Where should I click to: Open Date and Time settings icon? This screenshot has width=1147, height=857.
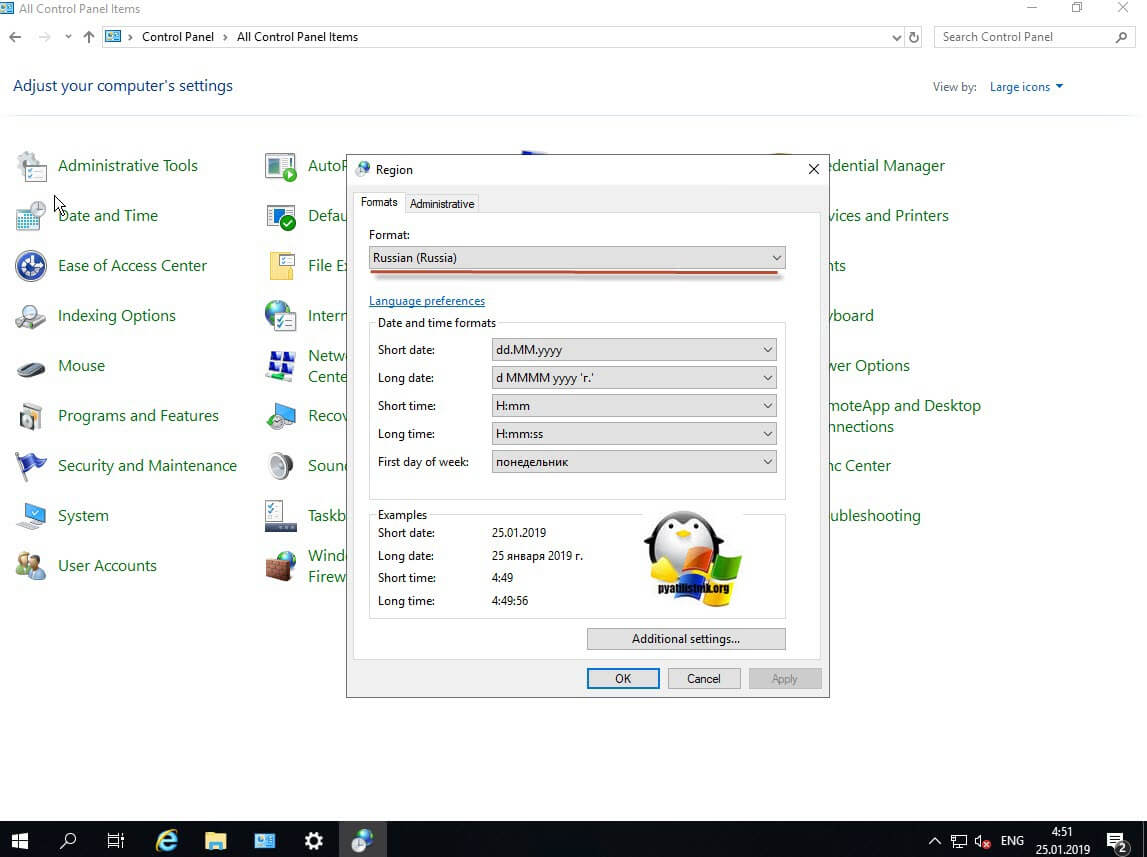(31, 216)
